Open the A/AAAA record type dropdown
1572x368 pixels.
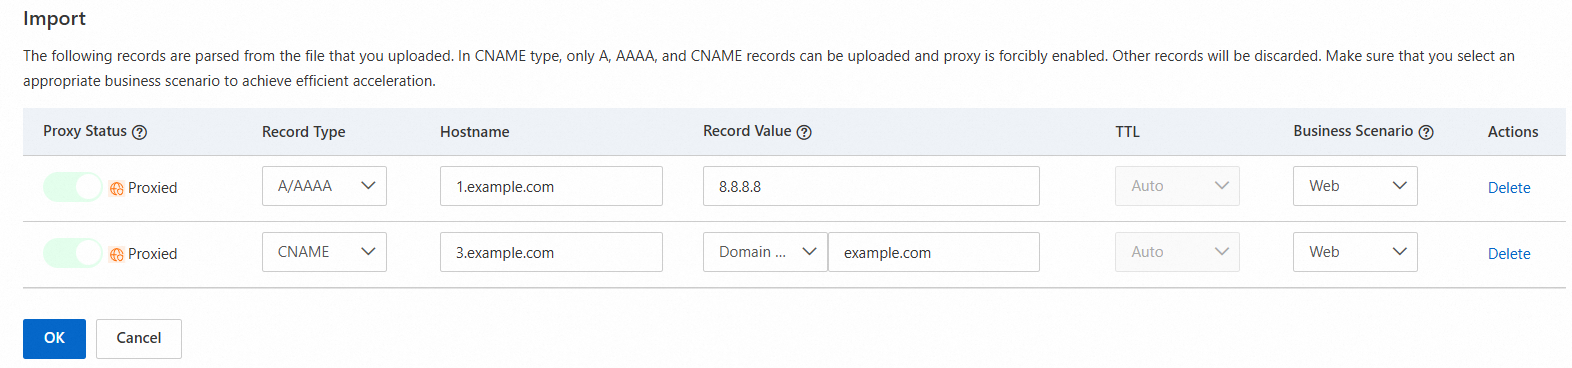[324, 186]
